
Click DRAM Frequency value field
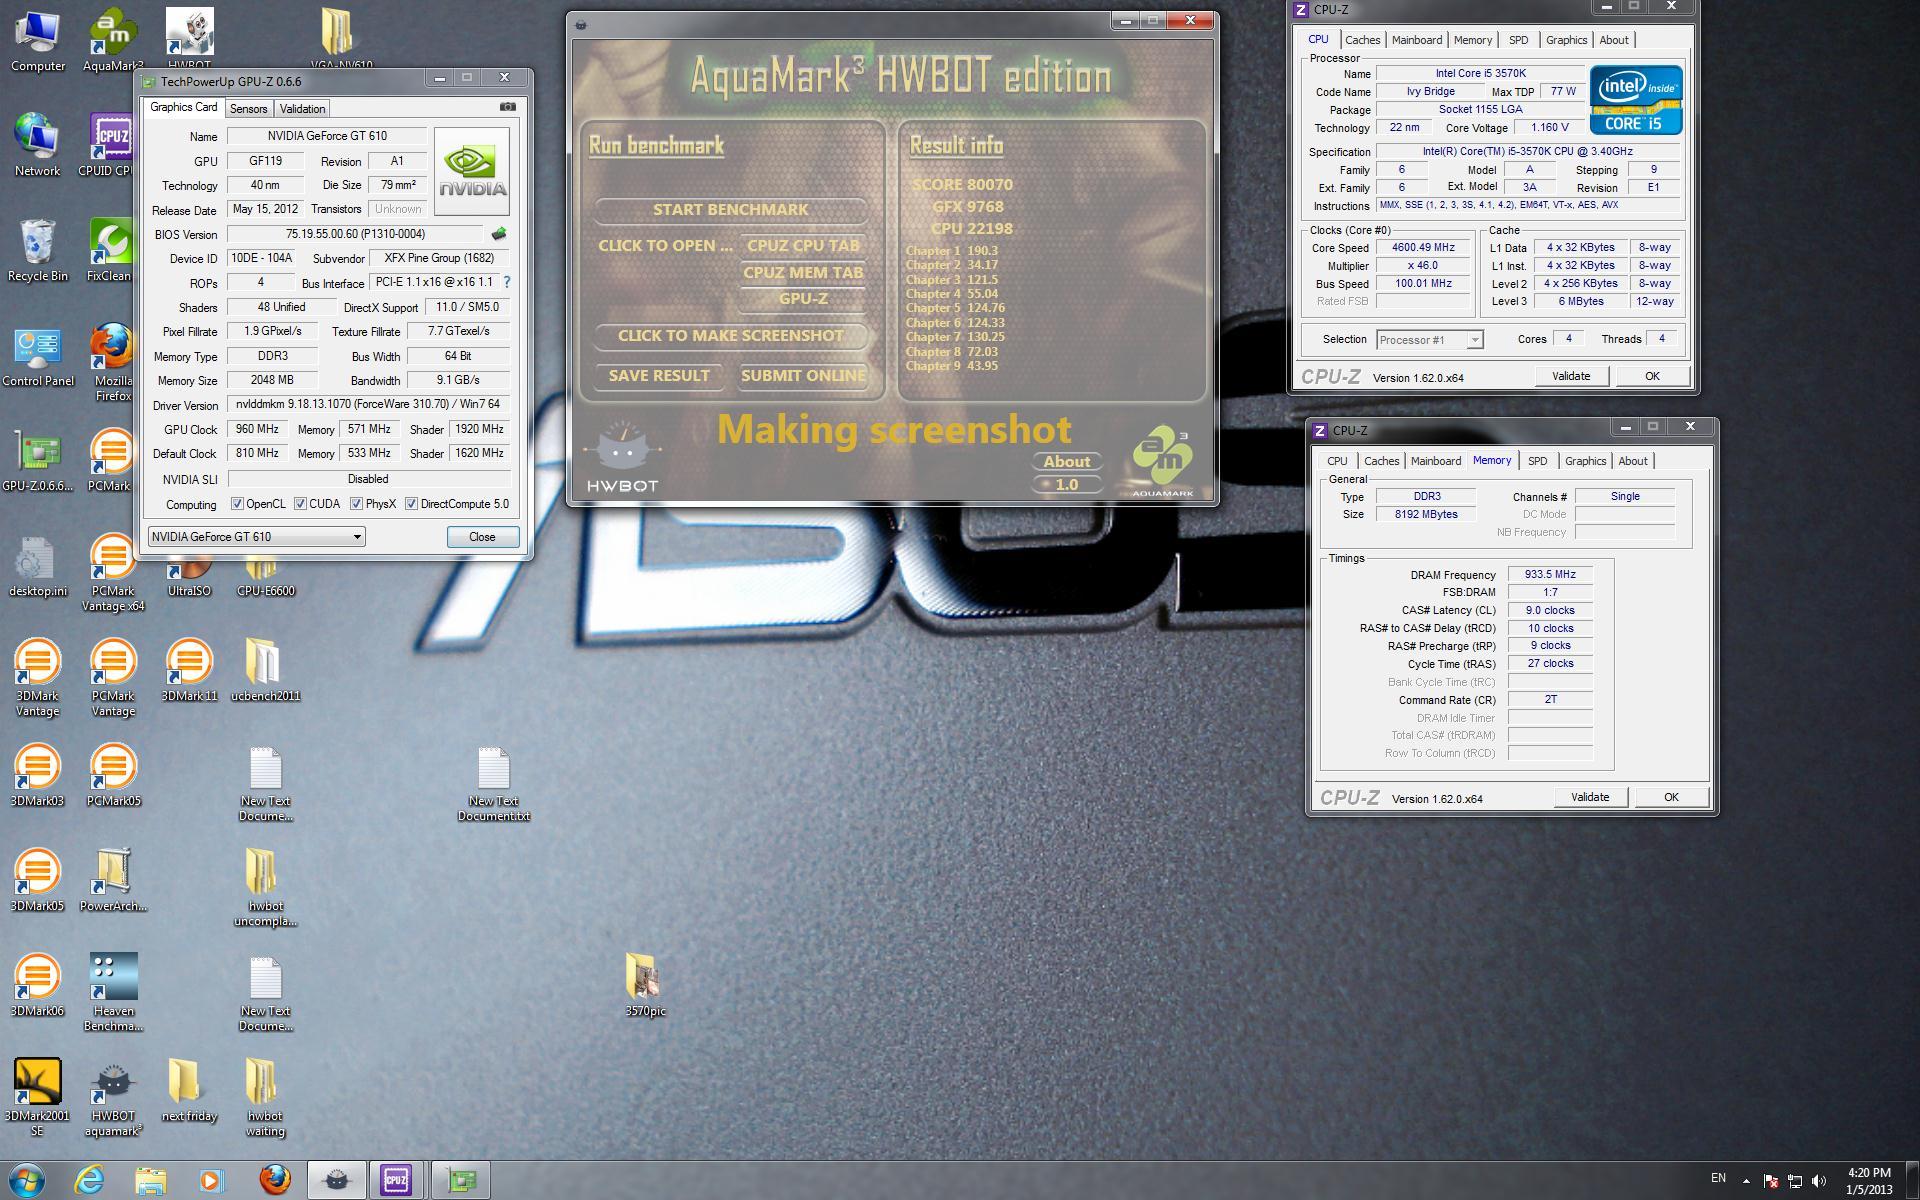click(x=1550, y=575)
